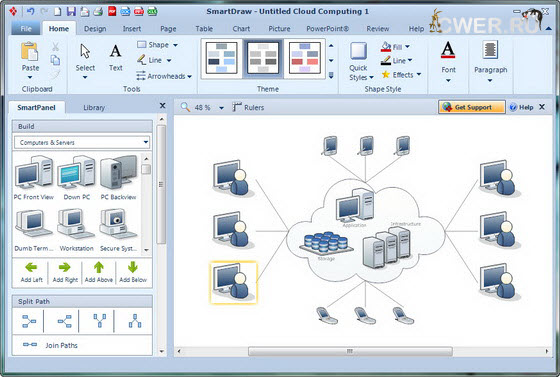Export to PDF with the red PDF icon
This screenshot has height=377, width=560.
click(x=112, y=11)
